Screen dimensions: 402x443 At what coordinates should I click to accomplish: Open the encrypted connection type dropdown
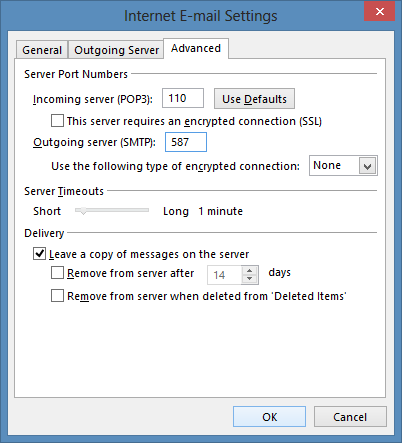pos(343,165)
